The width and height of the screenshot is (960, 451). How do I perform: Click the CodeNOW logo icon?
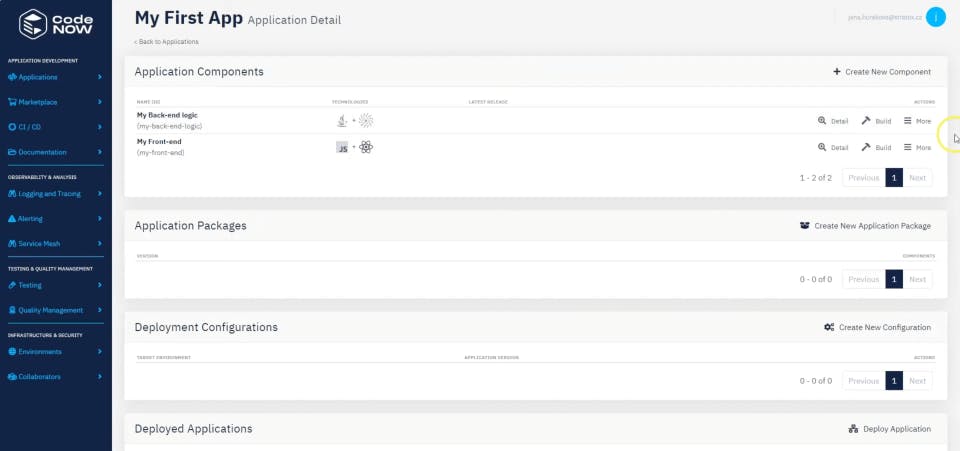point(33,23)
